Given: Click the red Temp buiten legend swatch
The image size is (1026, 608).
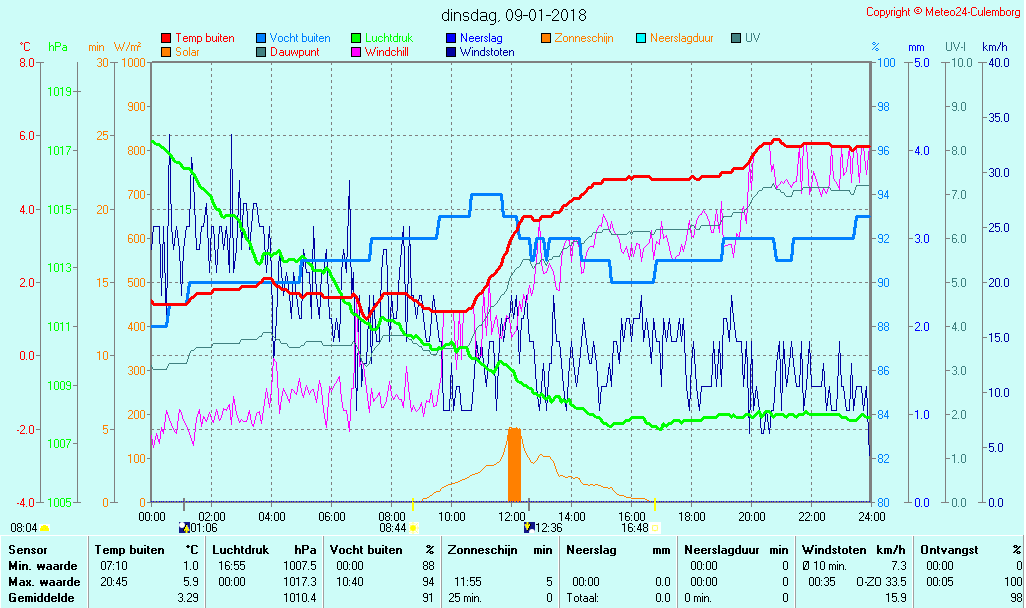Looking at the screenshot, I should click(166, 38).
